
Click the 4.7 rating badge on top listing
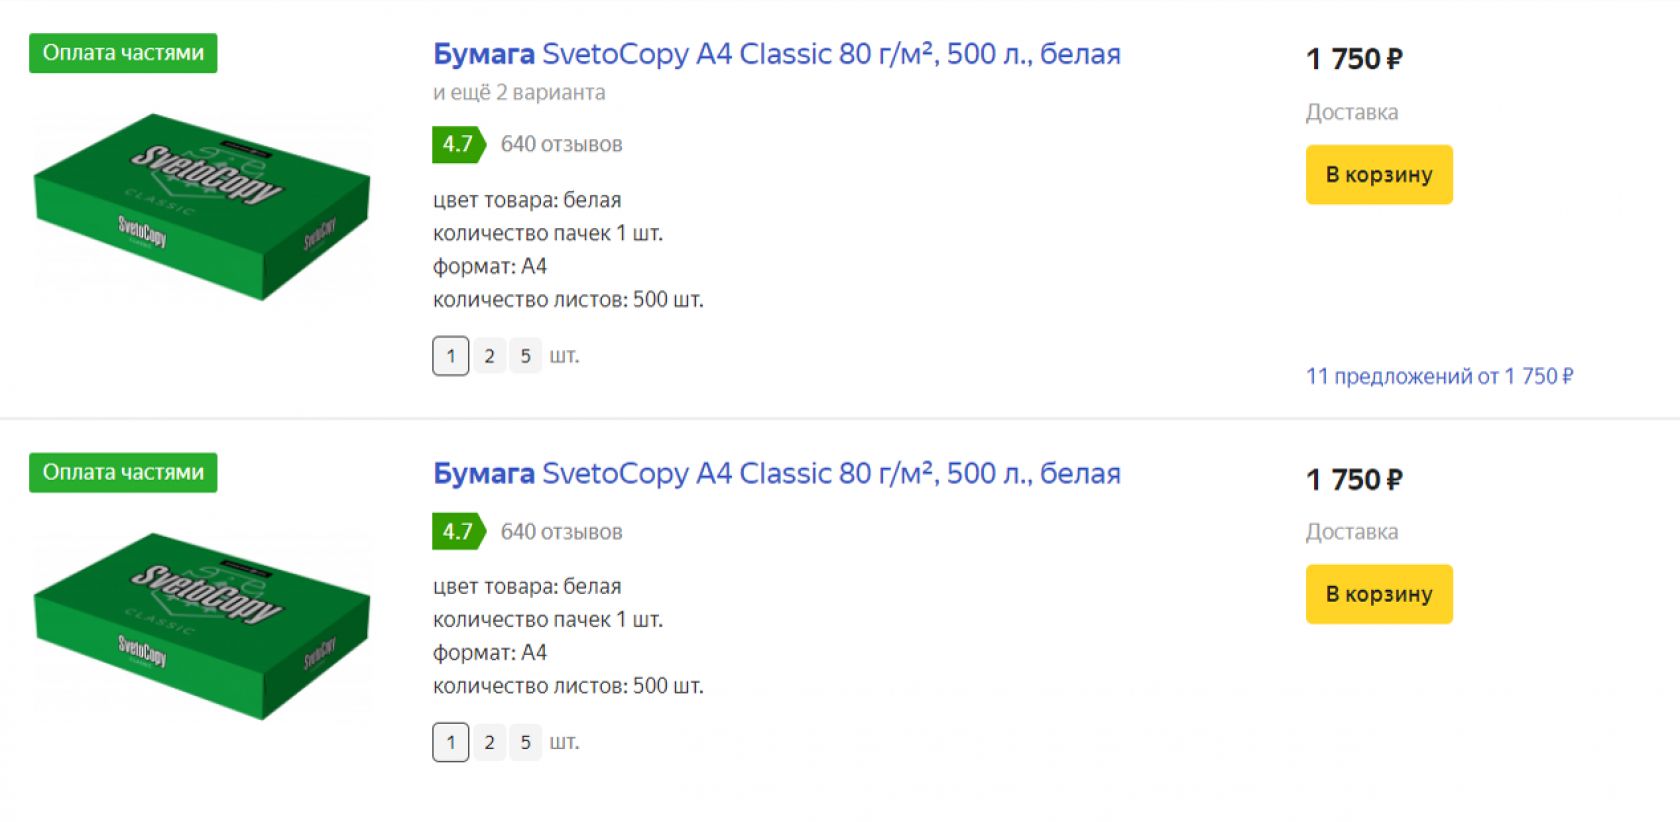(458, 144)
